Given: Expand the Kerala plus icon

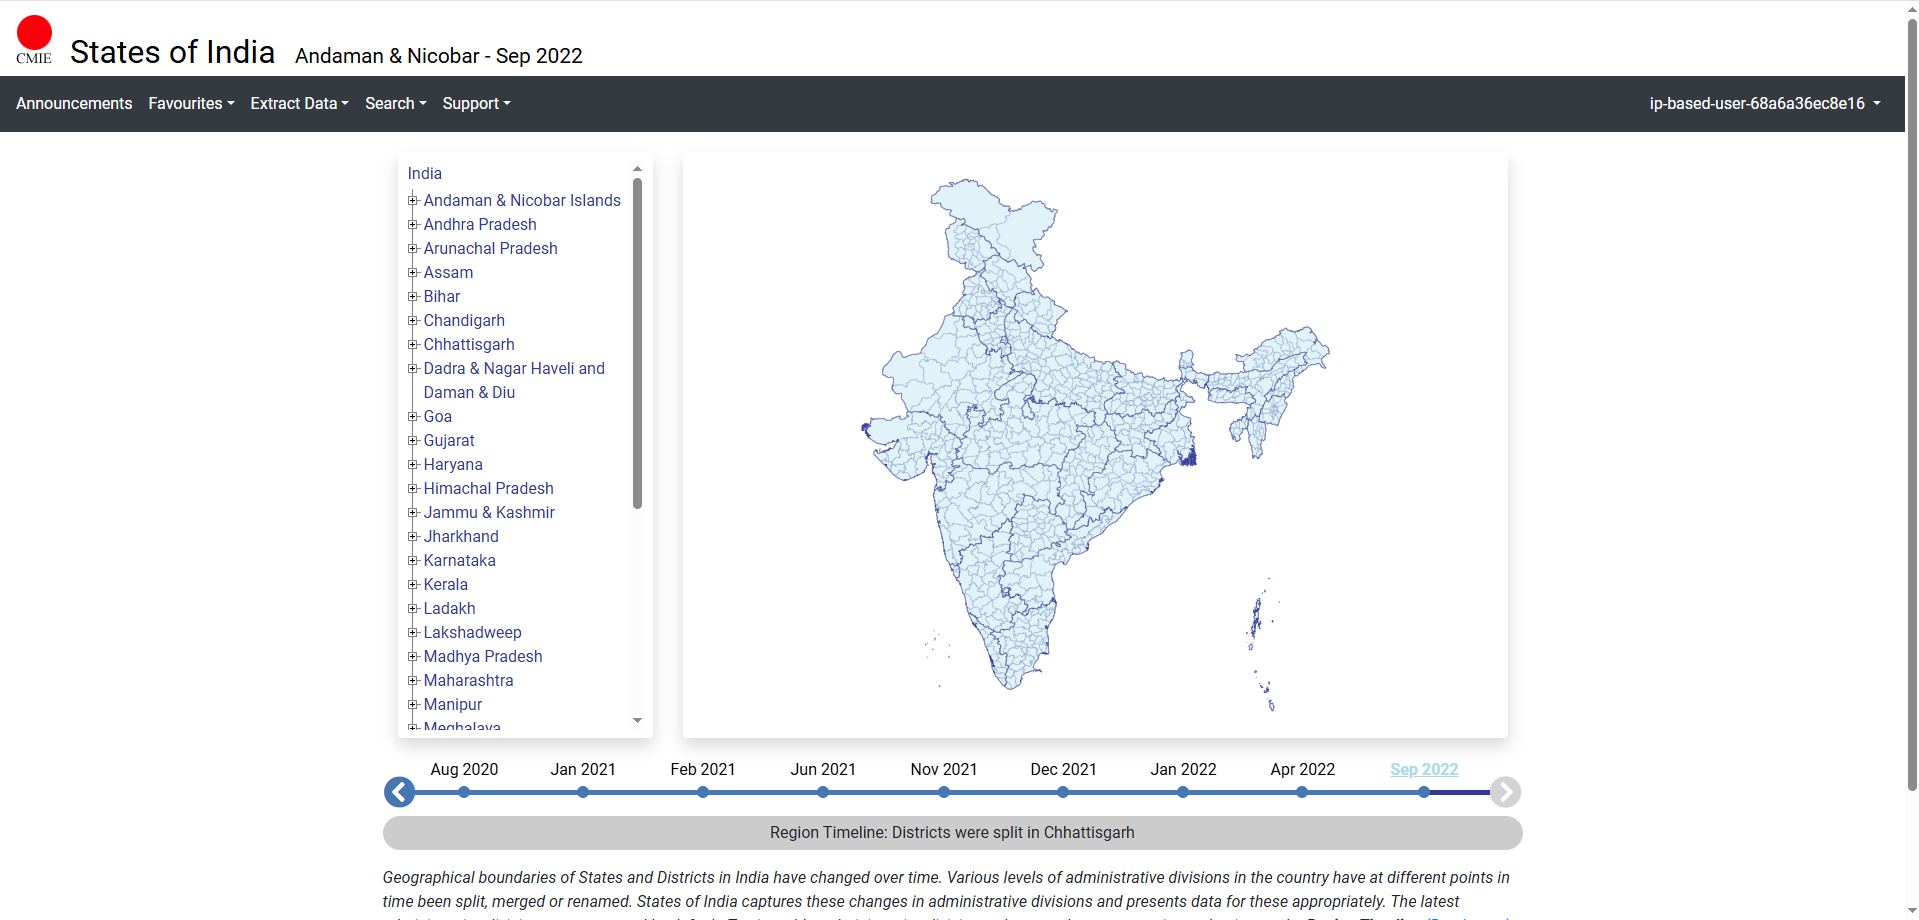Looking at the screenshot, I should click(413, 585).
